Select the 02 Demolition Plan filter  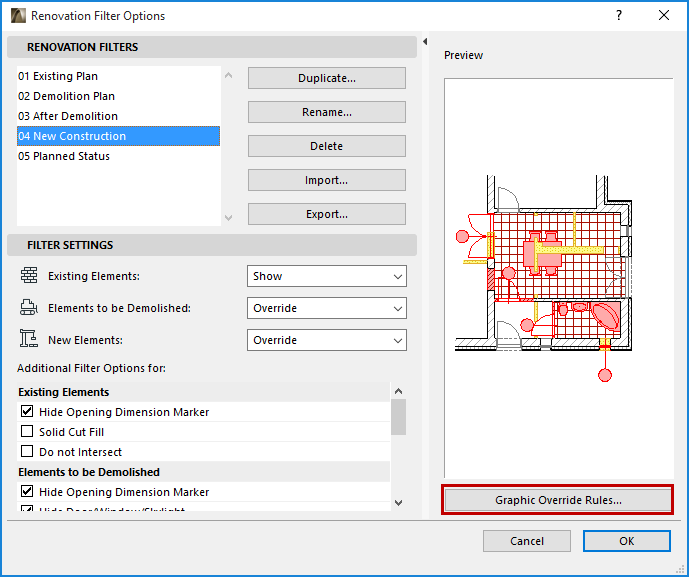pos(118,96)
